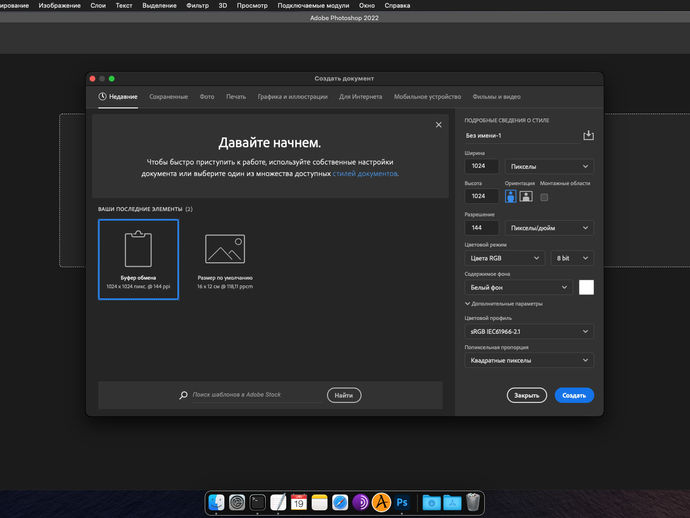690x518 pixels.
Task: Open the width units dropdown Пикселы
Action: [549, 166]
